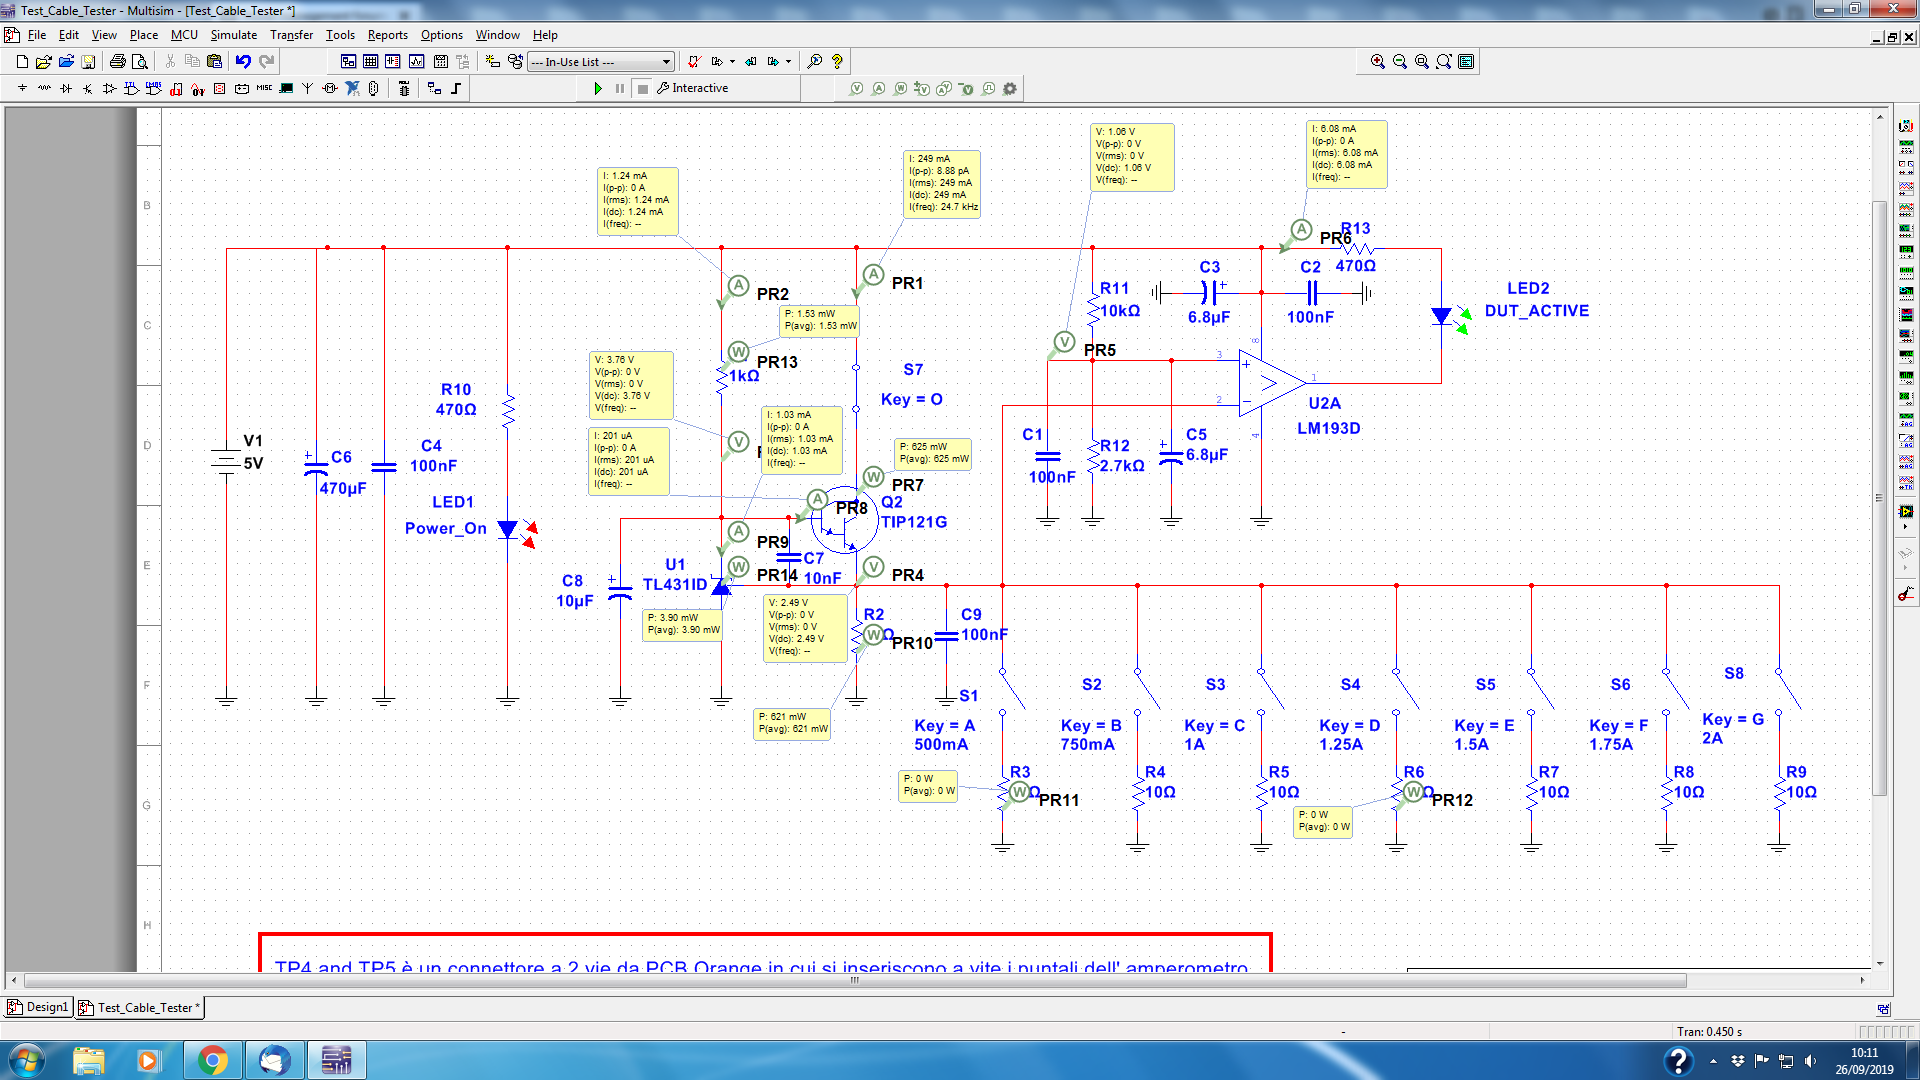Select the Power probe tool

[900, 89]
